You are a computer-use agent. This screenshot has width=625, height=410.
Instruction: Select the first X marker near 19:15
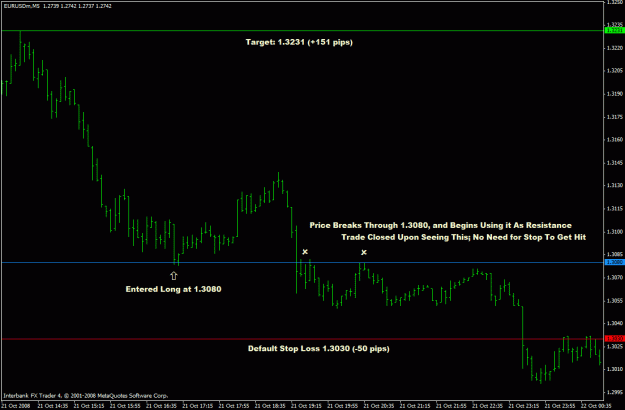tap(305, 252)
